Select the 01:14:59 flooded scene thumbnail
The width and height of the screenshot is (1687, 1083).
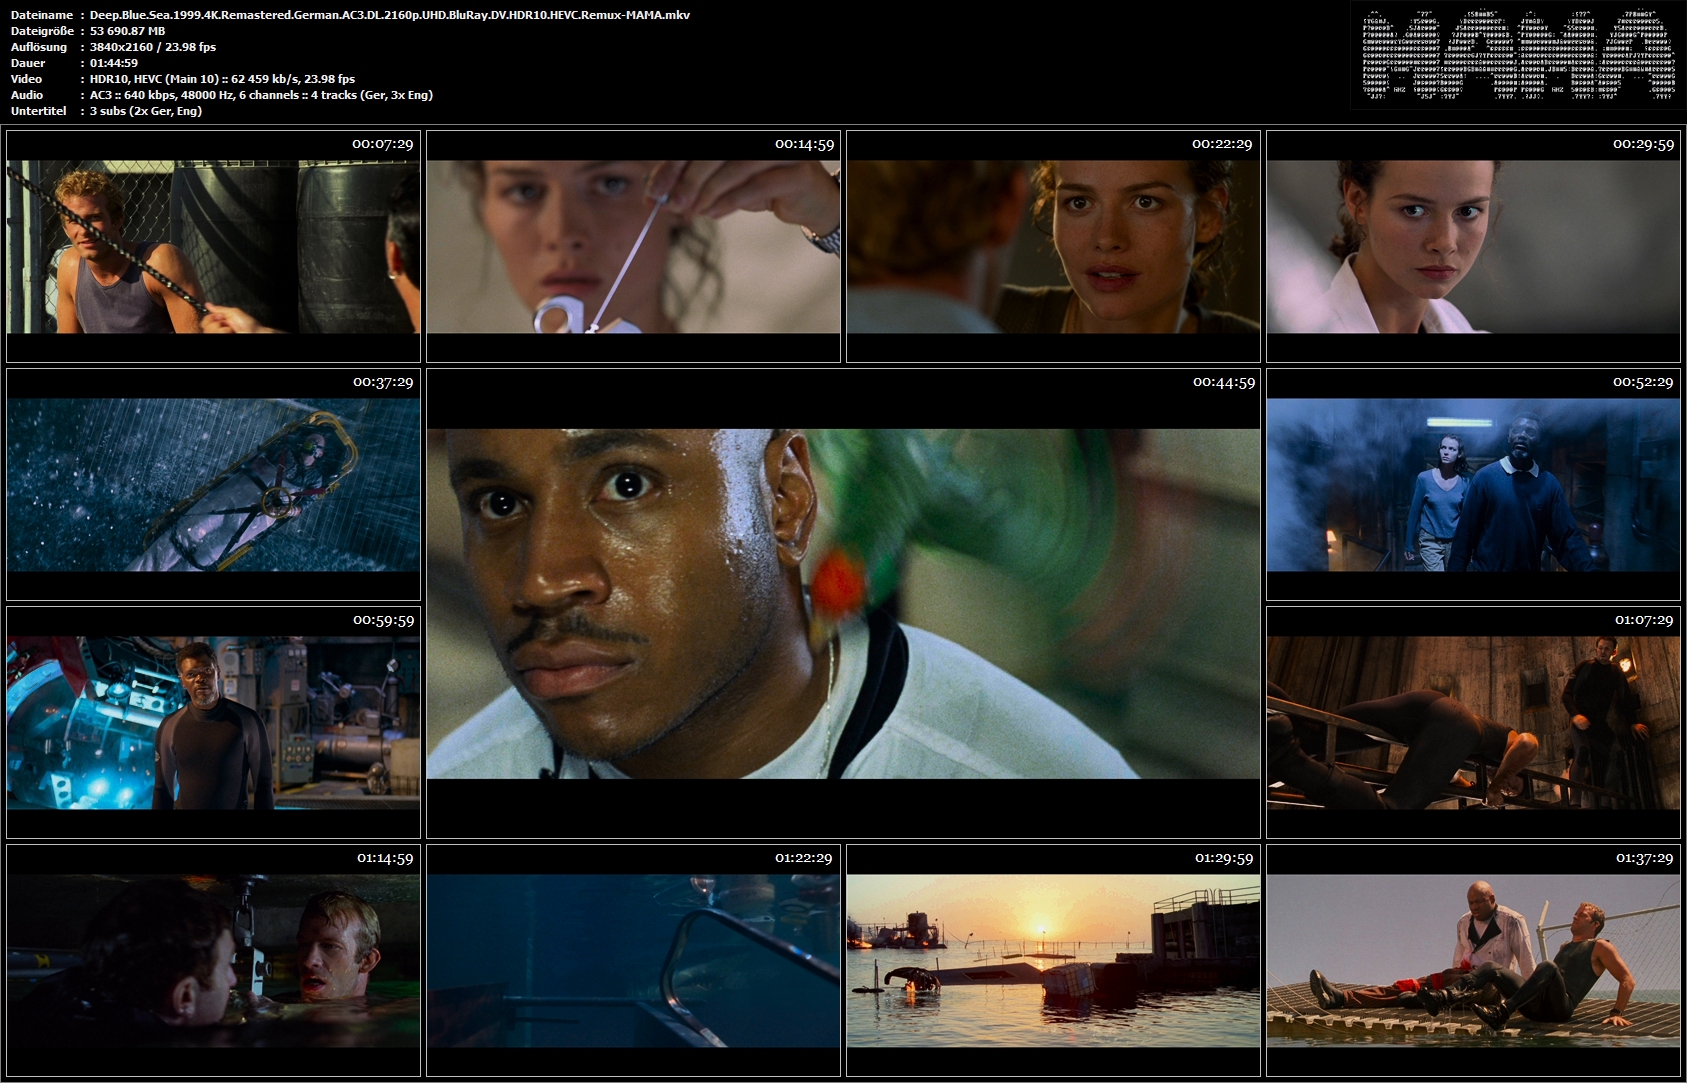(x=213, y=960)
